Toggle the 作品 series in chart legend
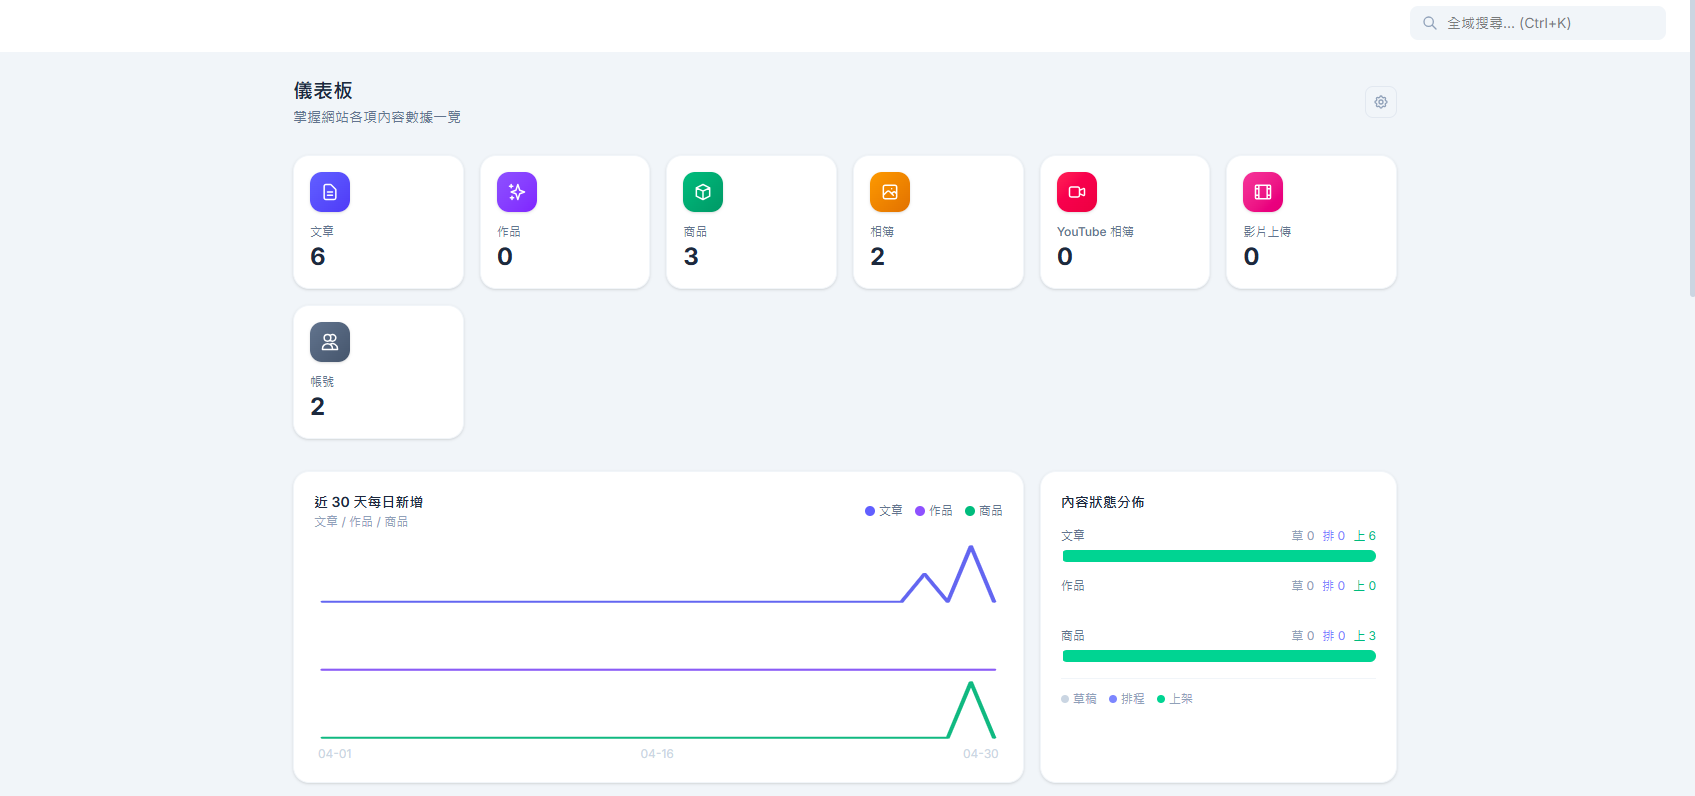Image resolution: width=1695 pixels, height=796 pixels. [934, 511]
